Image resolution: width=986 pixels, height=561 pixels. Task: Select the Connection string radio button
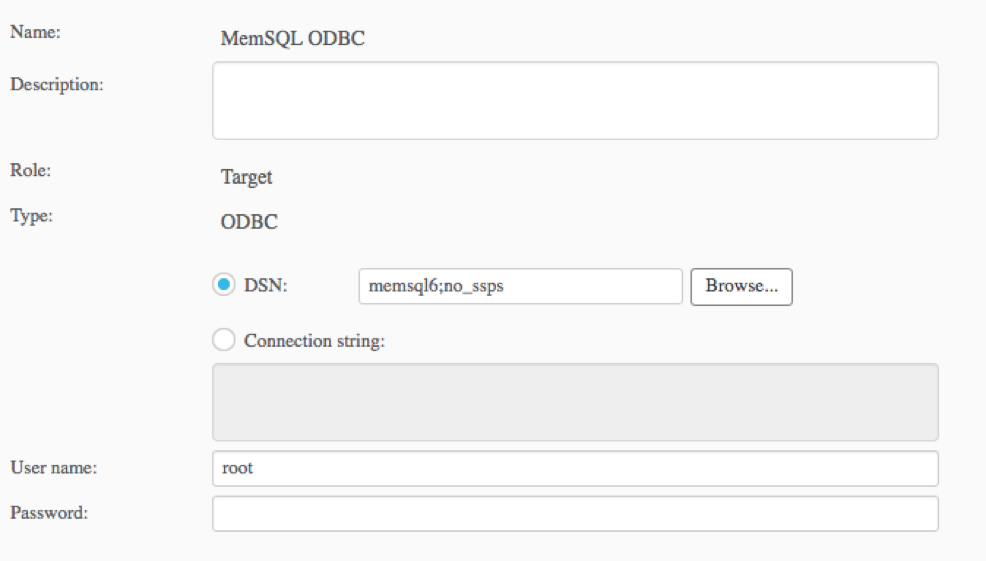point(224,340)
